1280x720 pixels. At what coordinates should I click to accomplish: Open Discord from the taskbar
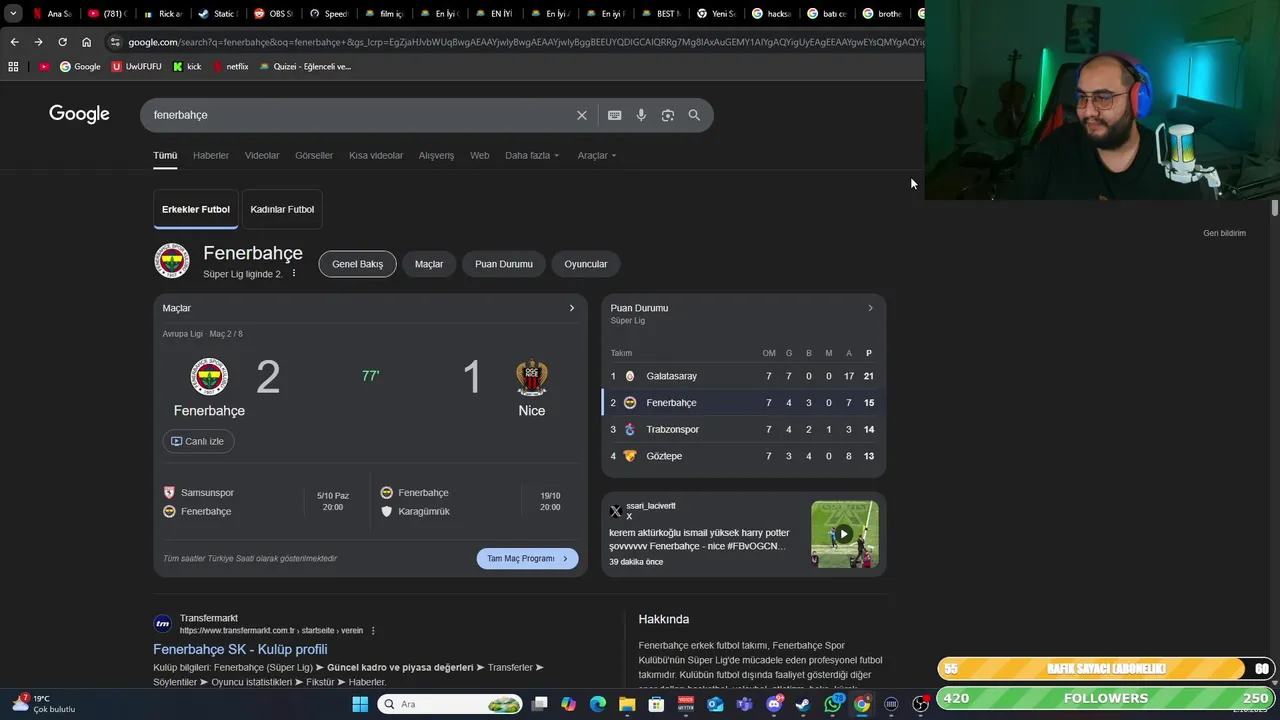(x=774, y=704)
